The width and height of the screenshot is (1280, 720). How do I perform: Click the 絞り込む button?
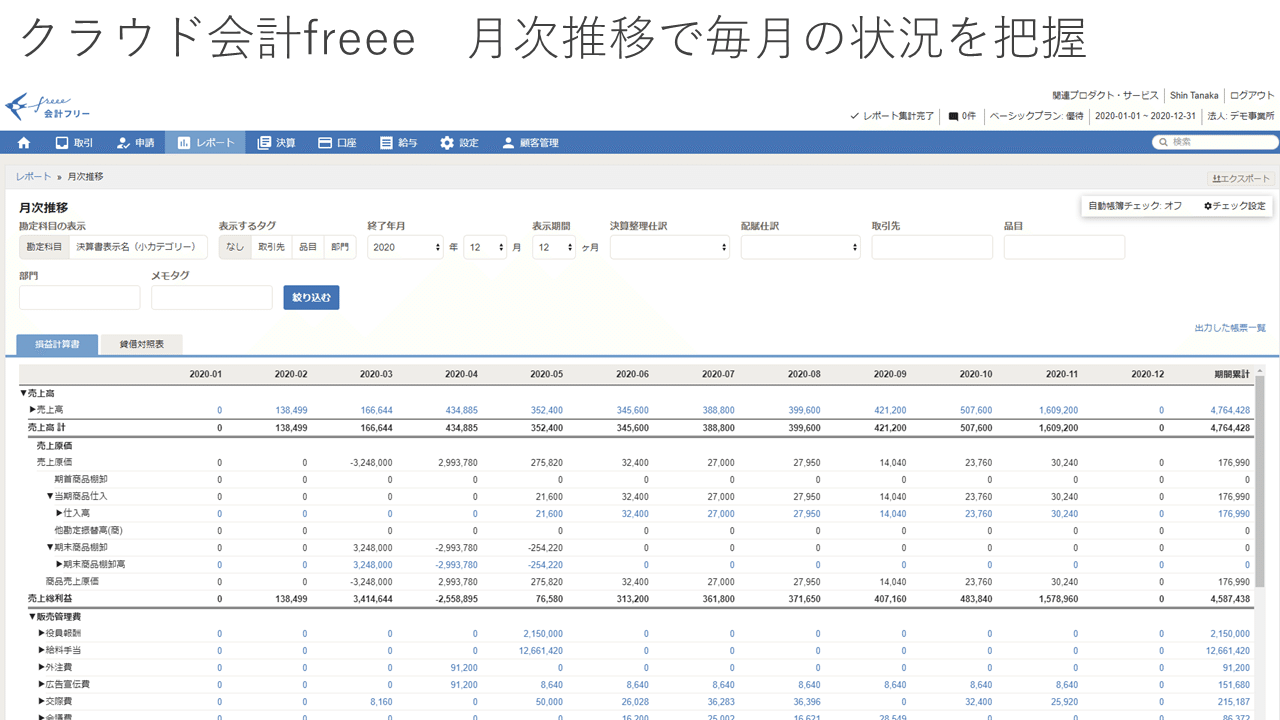pyautogui.click(x=311, y=297)
